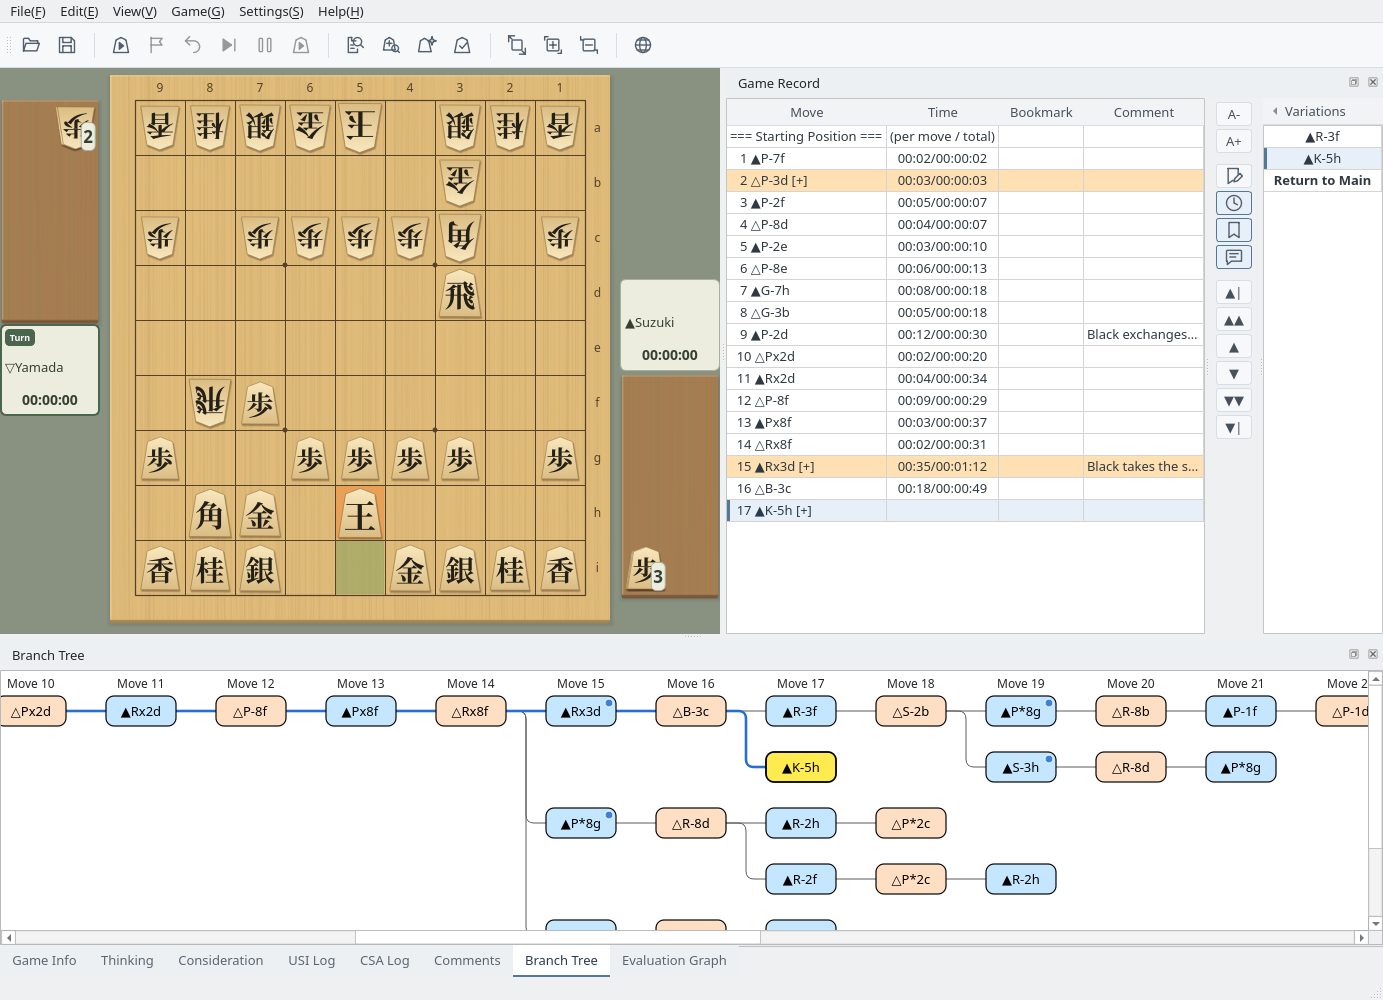Select move 9 ▲P-2d in record

[965, 335]
